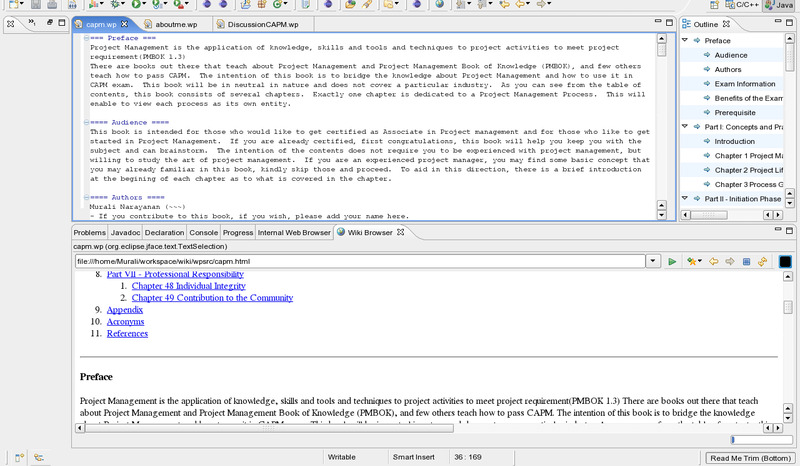
Task: Open the DiscussionCAPM.wp editor tab
Action: coord(248,23)
